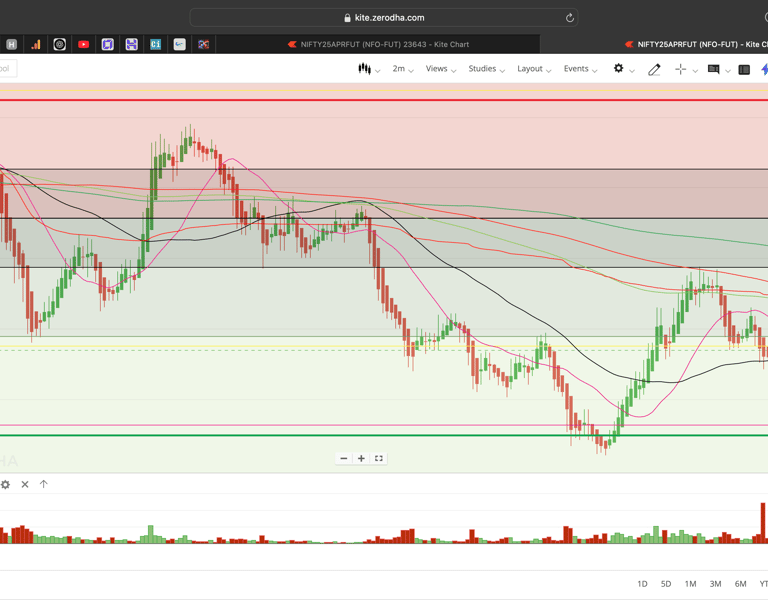768x600 pixels.
Task: Move volume panel up with arrow
Action: tap(44, 484)
